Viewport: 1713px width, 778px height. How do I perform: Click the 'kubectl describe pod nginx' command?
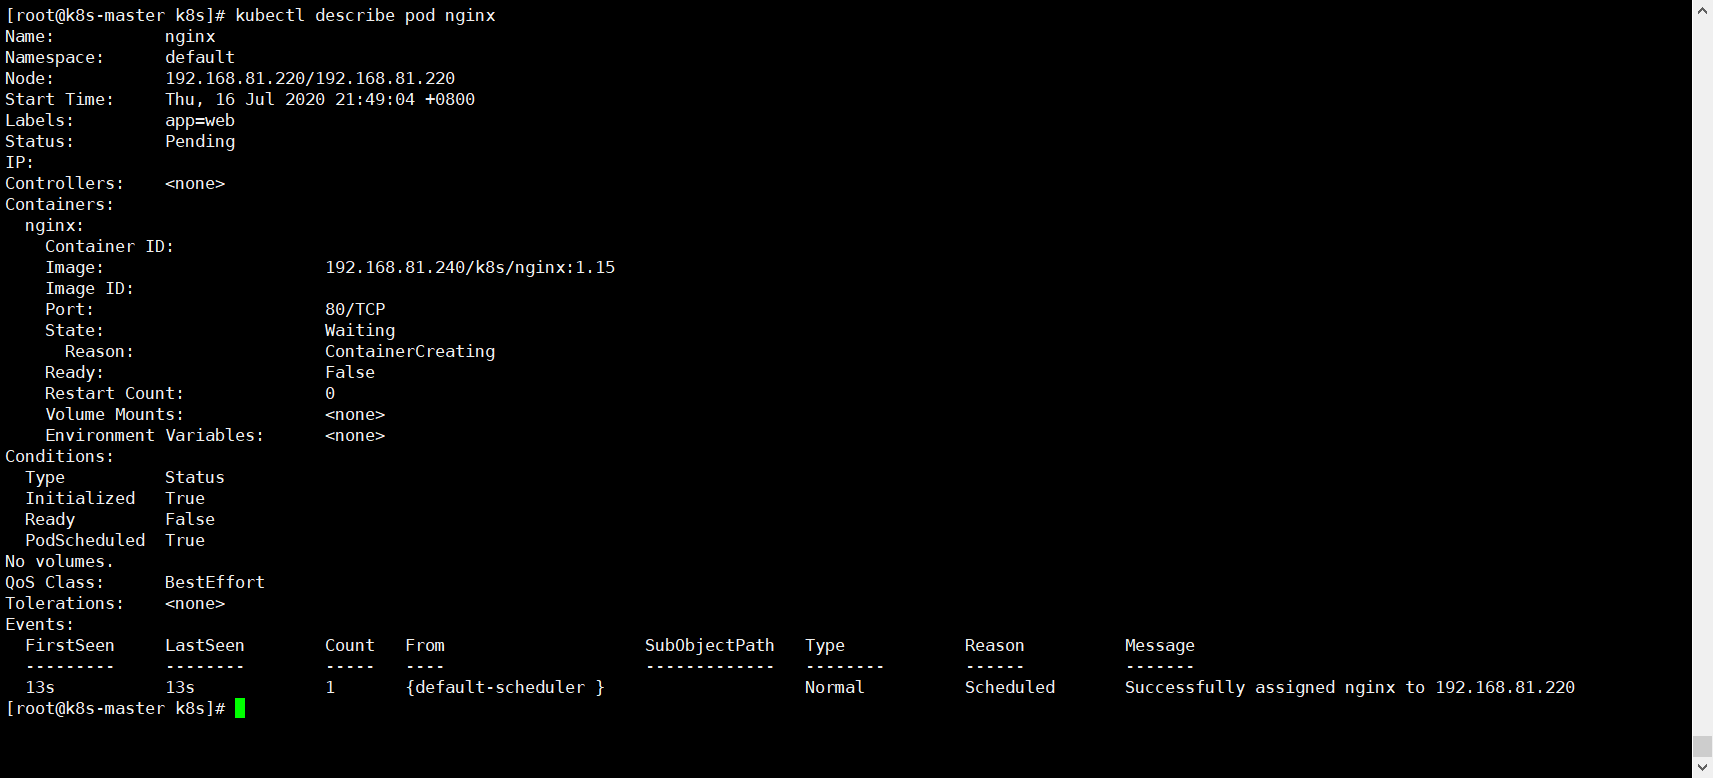[x=365, y=15]
